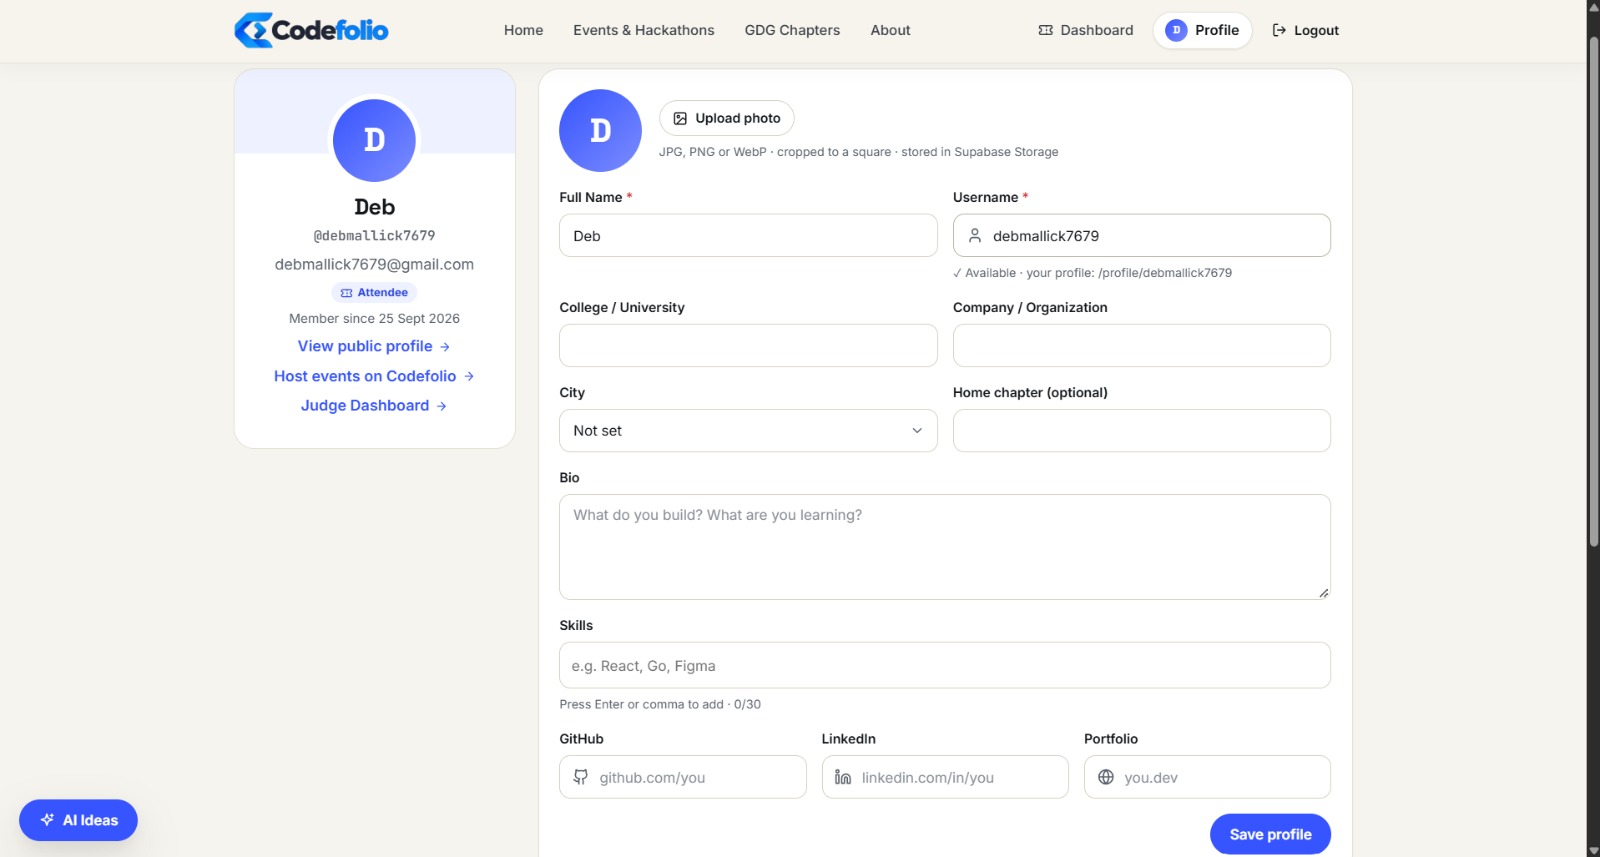Focus the Full Name input field
Screen dimensions: 1600x857
click(x=748, y=236)
